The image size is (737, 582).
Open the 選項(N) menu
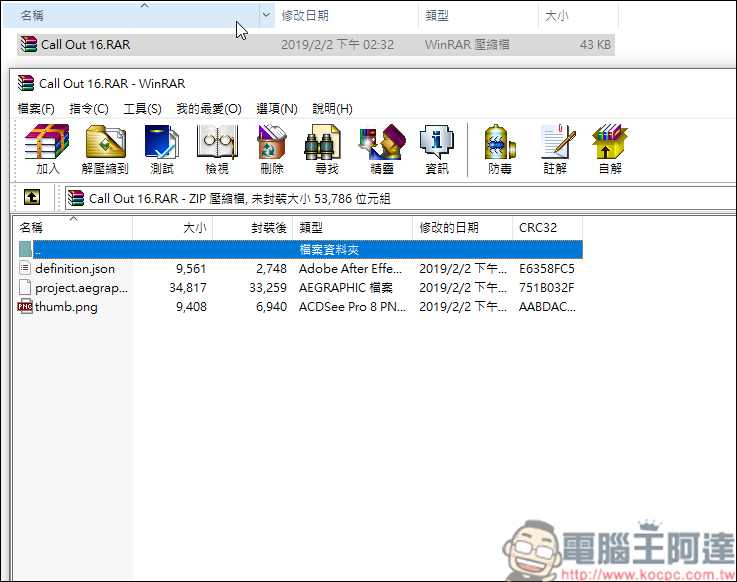click(x=277, y=109)
